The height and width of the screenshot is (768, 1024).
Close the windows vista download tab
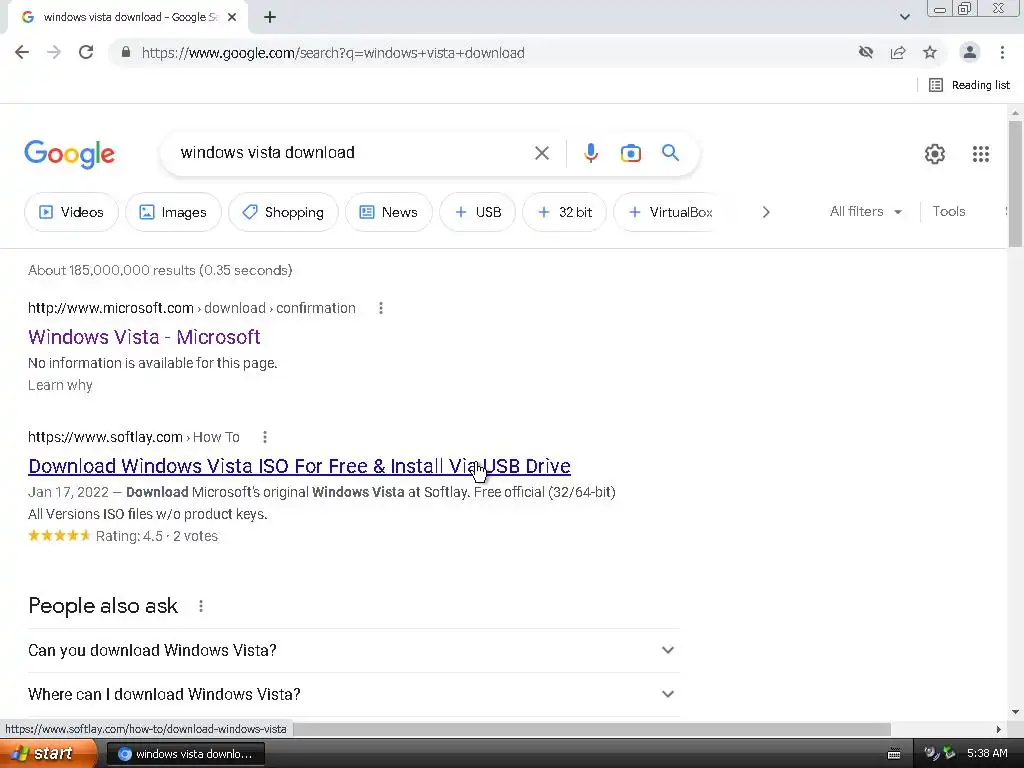[232, 18]
